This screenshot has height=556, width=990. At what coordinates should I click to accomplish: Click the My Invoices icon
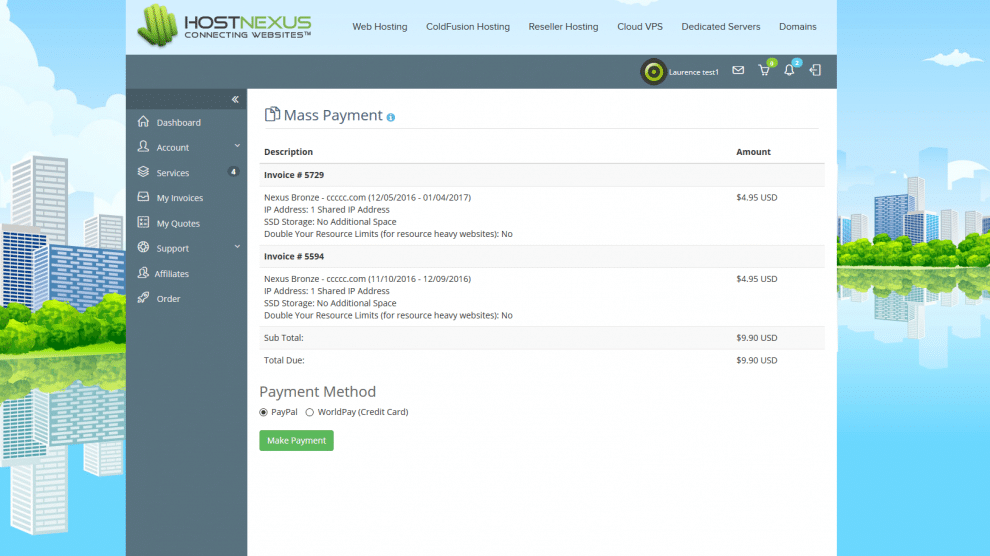point(143,197)
